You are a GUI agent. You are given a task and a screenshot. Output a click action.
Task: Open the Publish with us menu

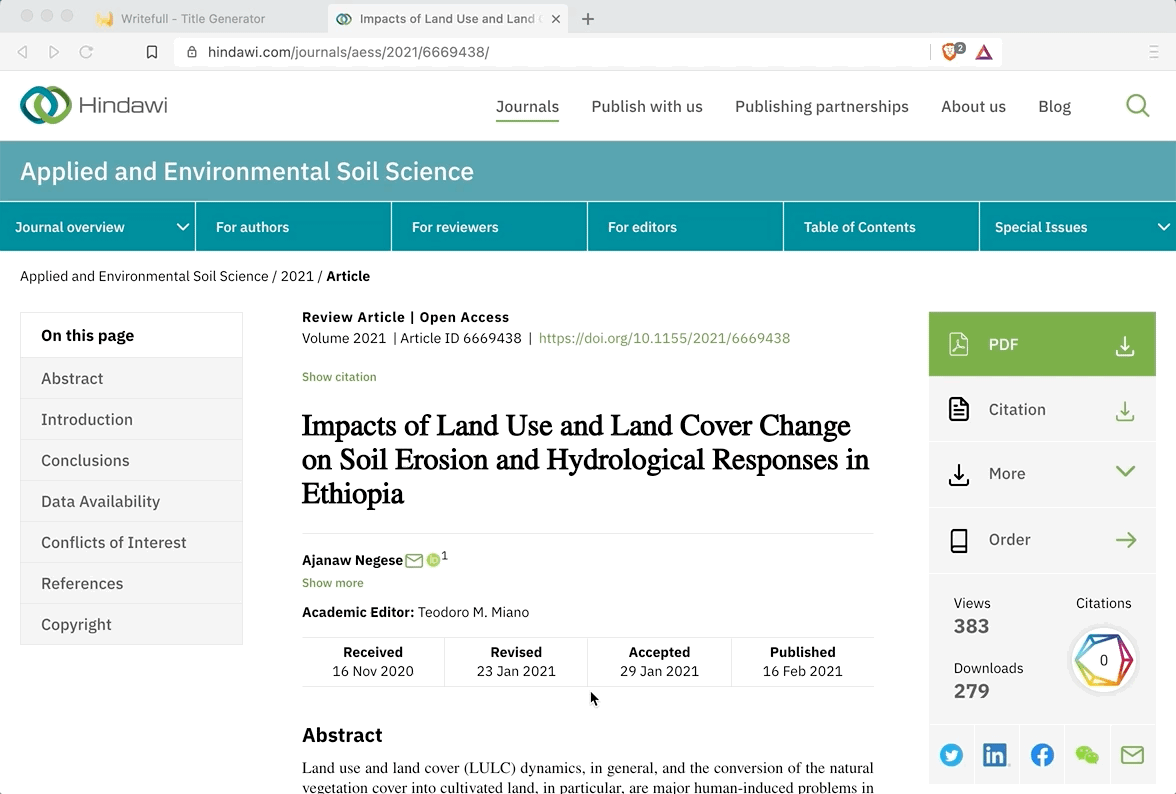coord(646,106)
